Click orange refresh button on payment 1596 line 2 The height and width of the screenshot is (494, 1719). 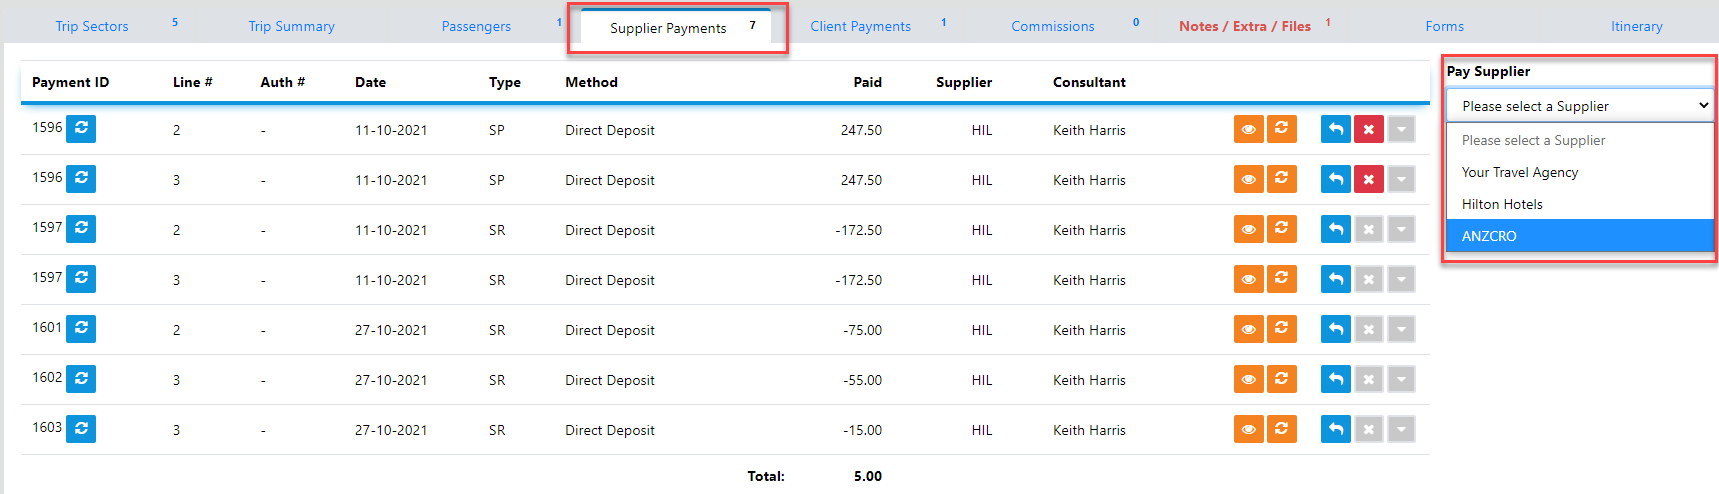(1281, 129)
